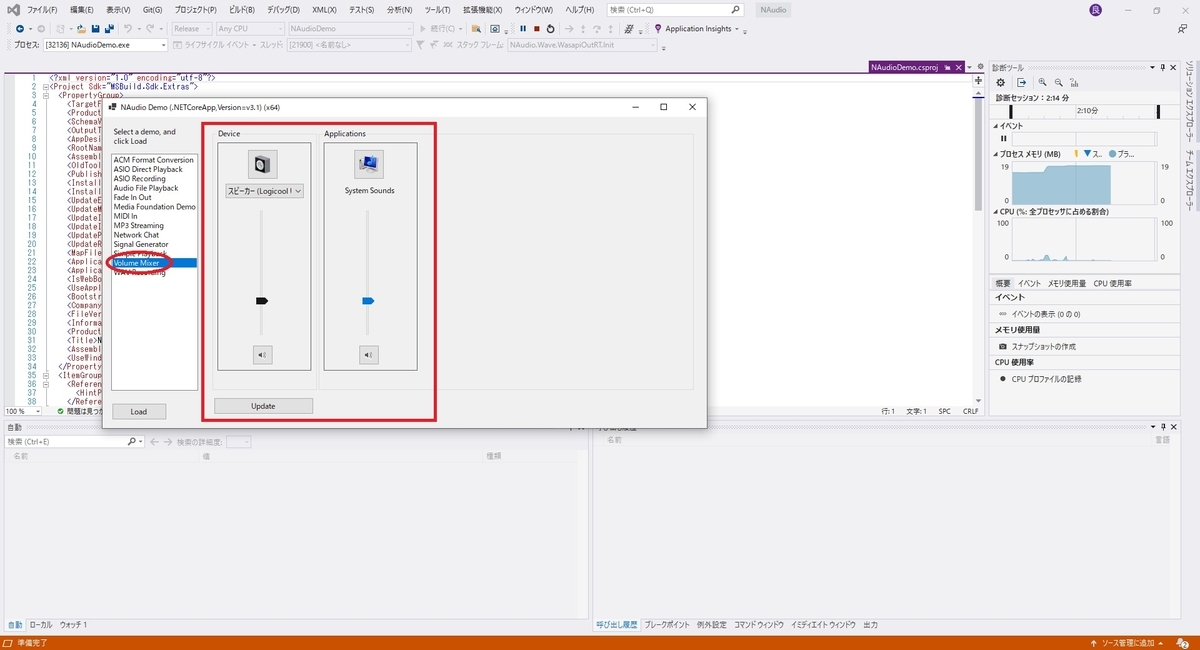Restart debugging with the circular arrow
This screenshot has width=1200, height=650.
pyautogui.click(x=550, y=29)
